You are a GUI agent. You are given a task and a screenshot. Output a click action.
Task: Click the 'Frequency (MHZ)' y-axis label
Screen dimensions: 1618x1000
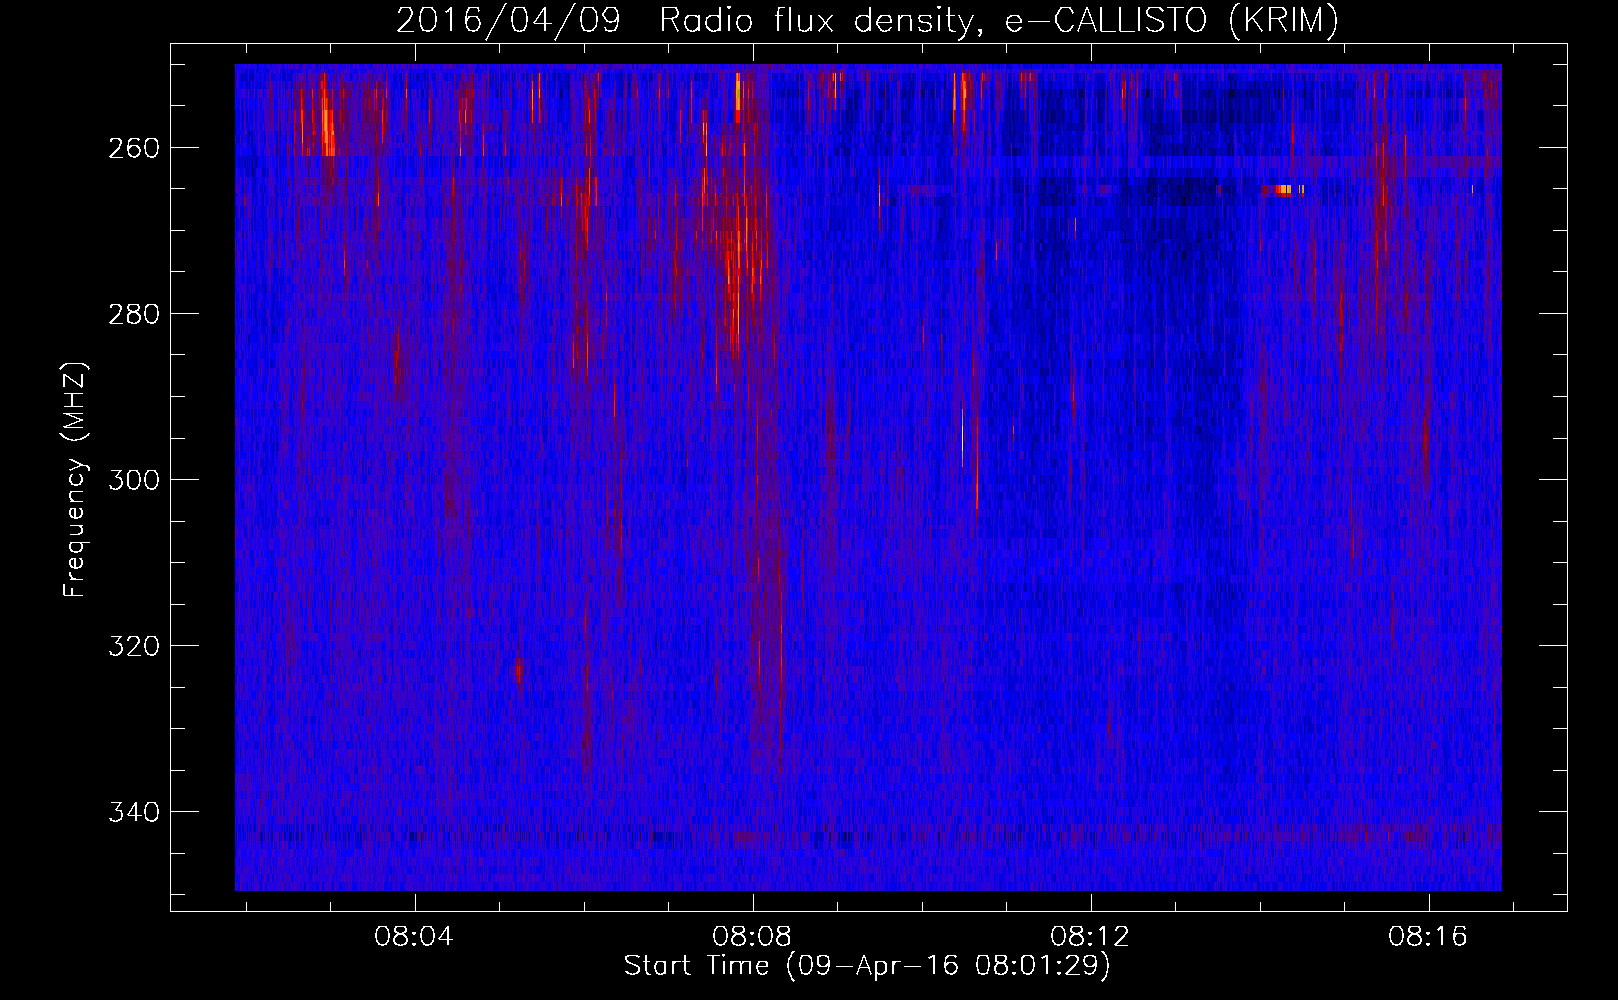[x=75, y=479]
